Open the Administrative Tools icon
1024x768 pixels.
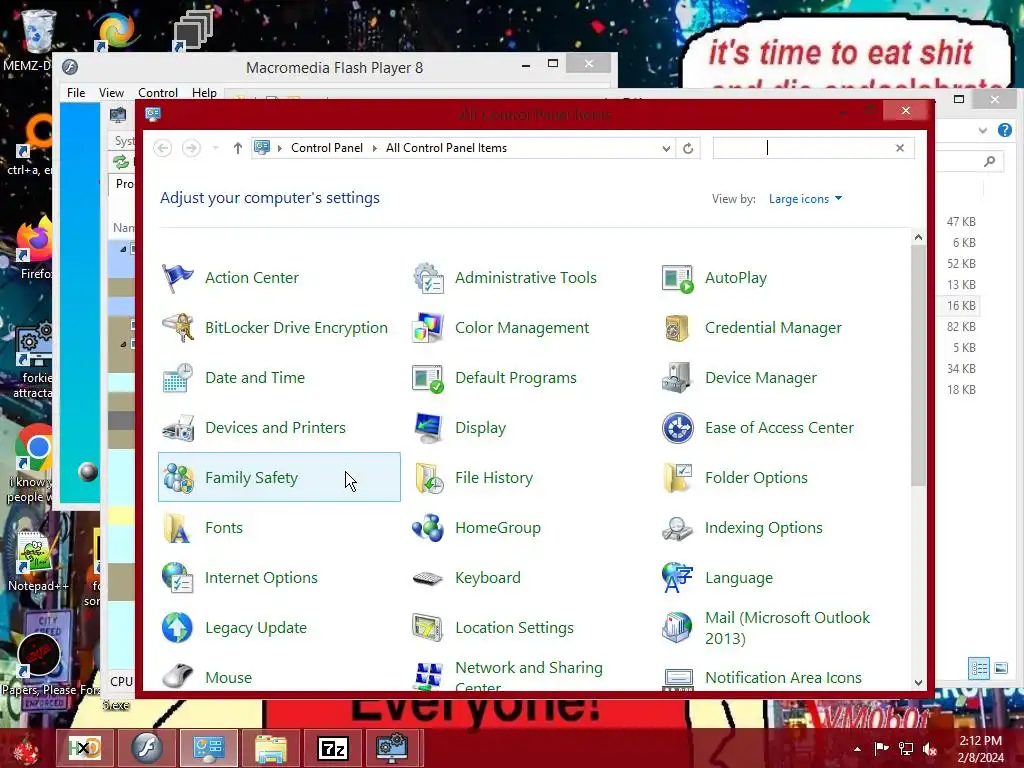pos(428,278)
